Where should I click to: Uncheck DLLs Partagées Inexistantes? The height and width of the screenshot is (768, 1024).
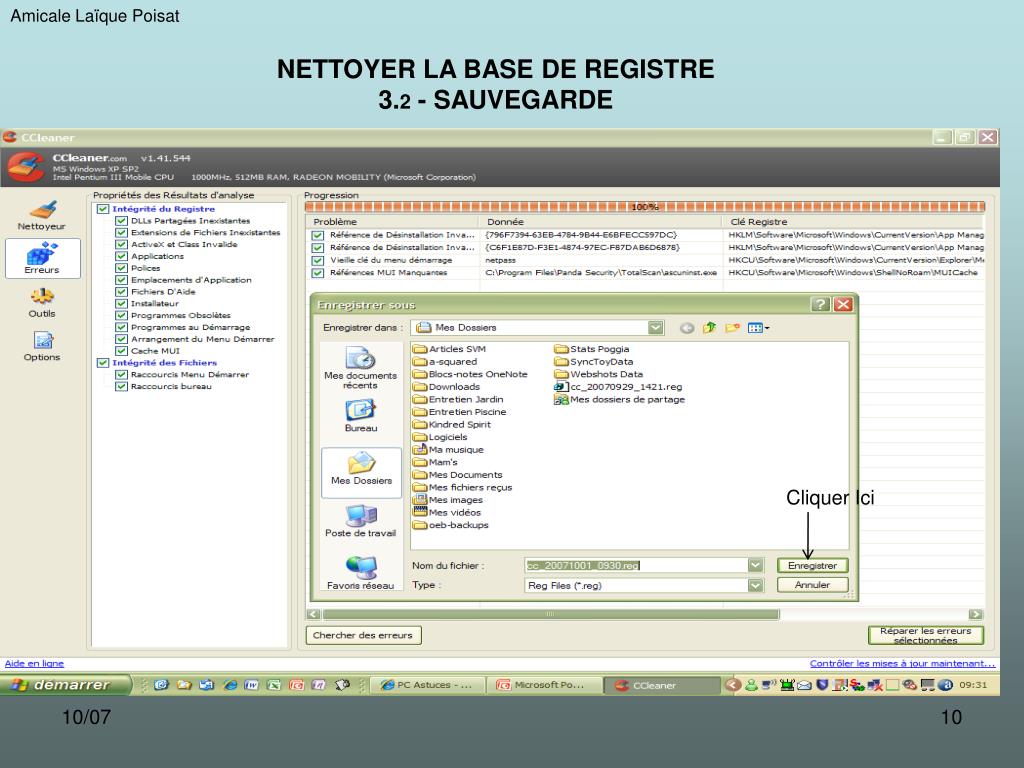[121, 221]
